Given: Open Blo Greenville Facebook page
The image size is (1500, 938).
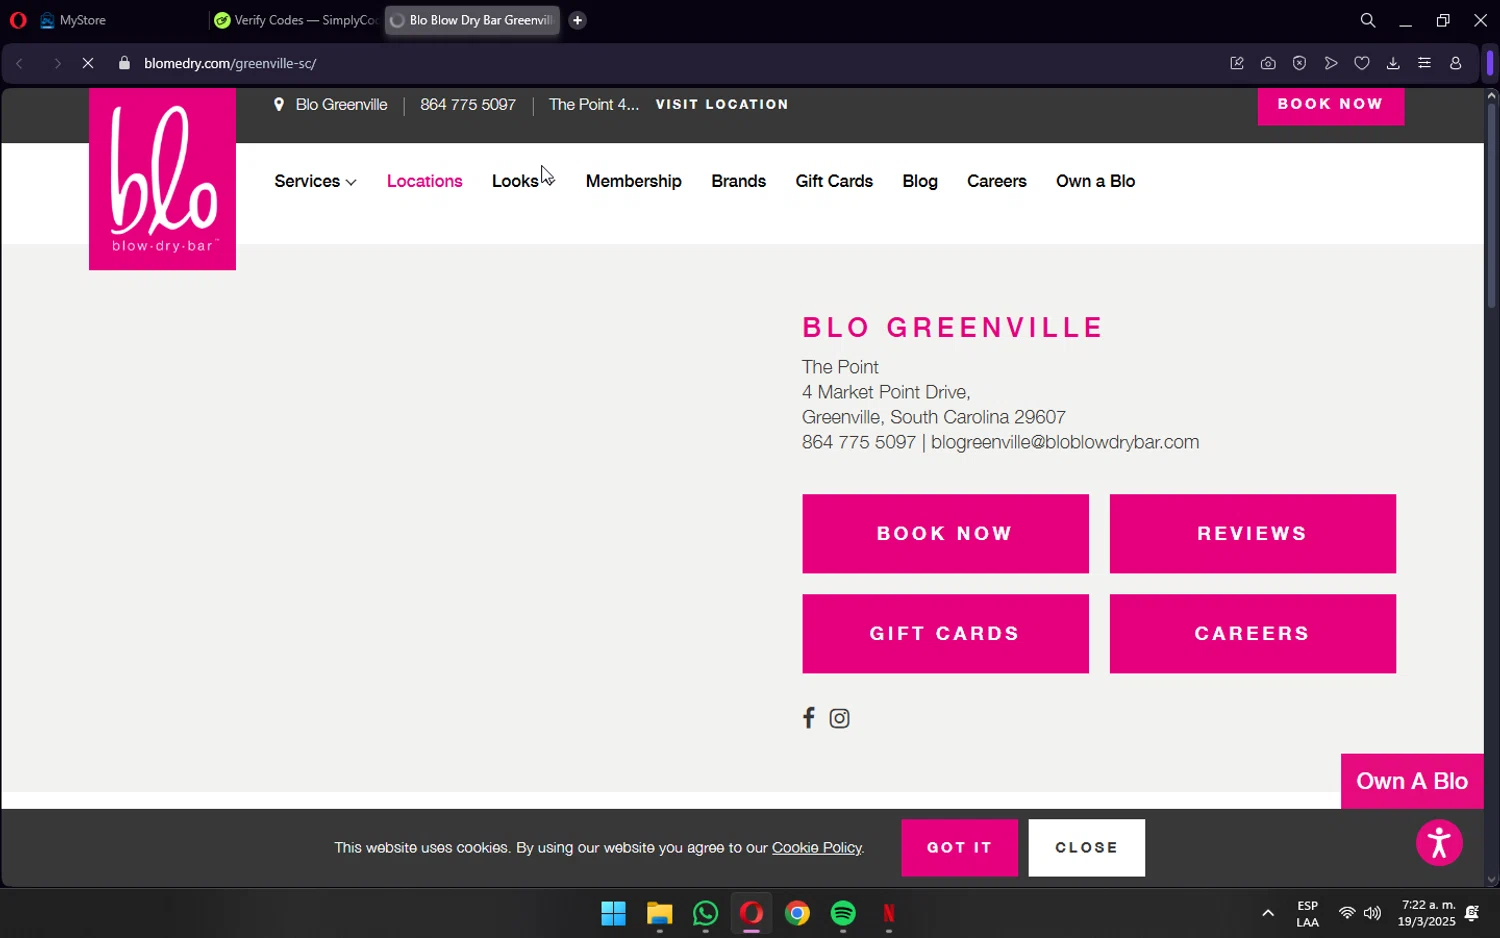Looking at the screenshot, I should tap(808, 718).
